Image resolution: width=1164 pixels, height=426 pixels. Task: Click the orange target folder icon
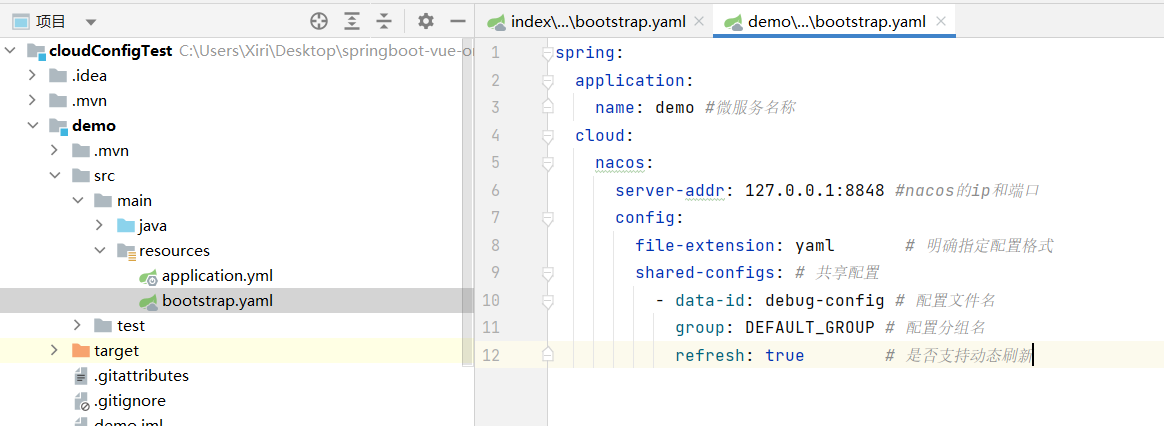[80, 350]
